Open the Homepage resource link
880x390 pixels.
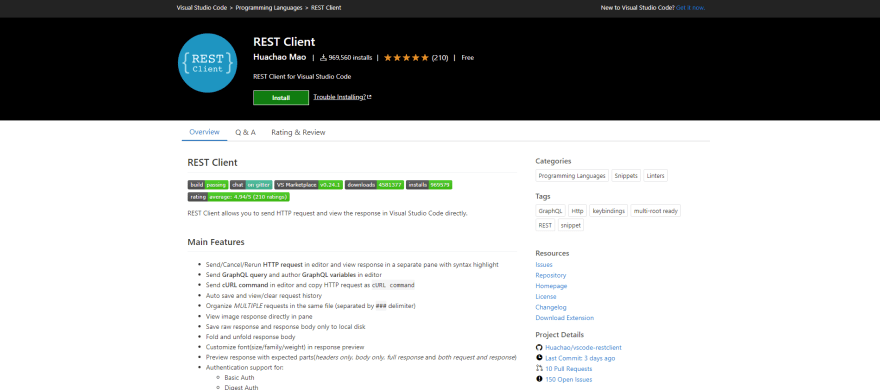(x=551, y=286)
